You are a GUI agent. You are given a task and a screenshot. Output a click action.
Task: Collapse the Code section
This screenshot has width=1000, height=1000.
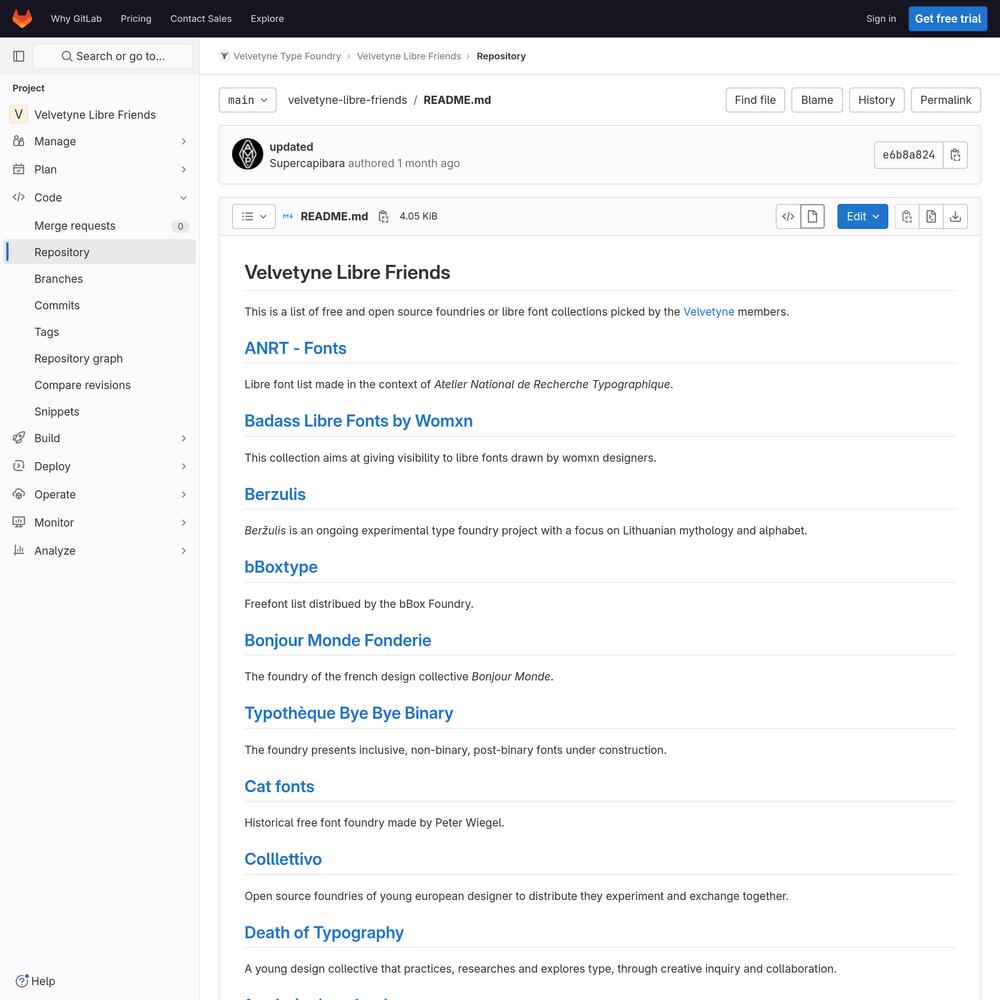[184, 197]
